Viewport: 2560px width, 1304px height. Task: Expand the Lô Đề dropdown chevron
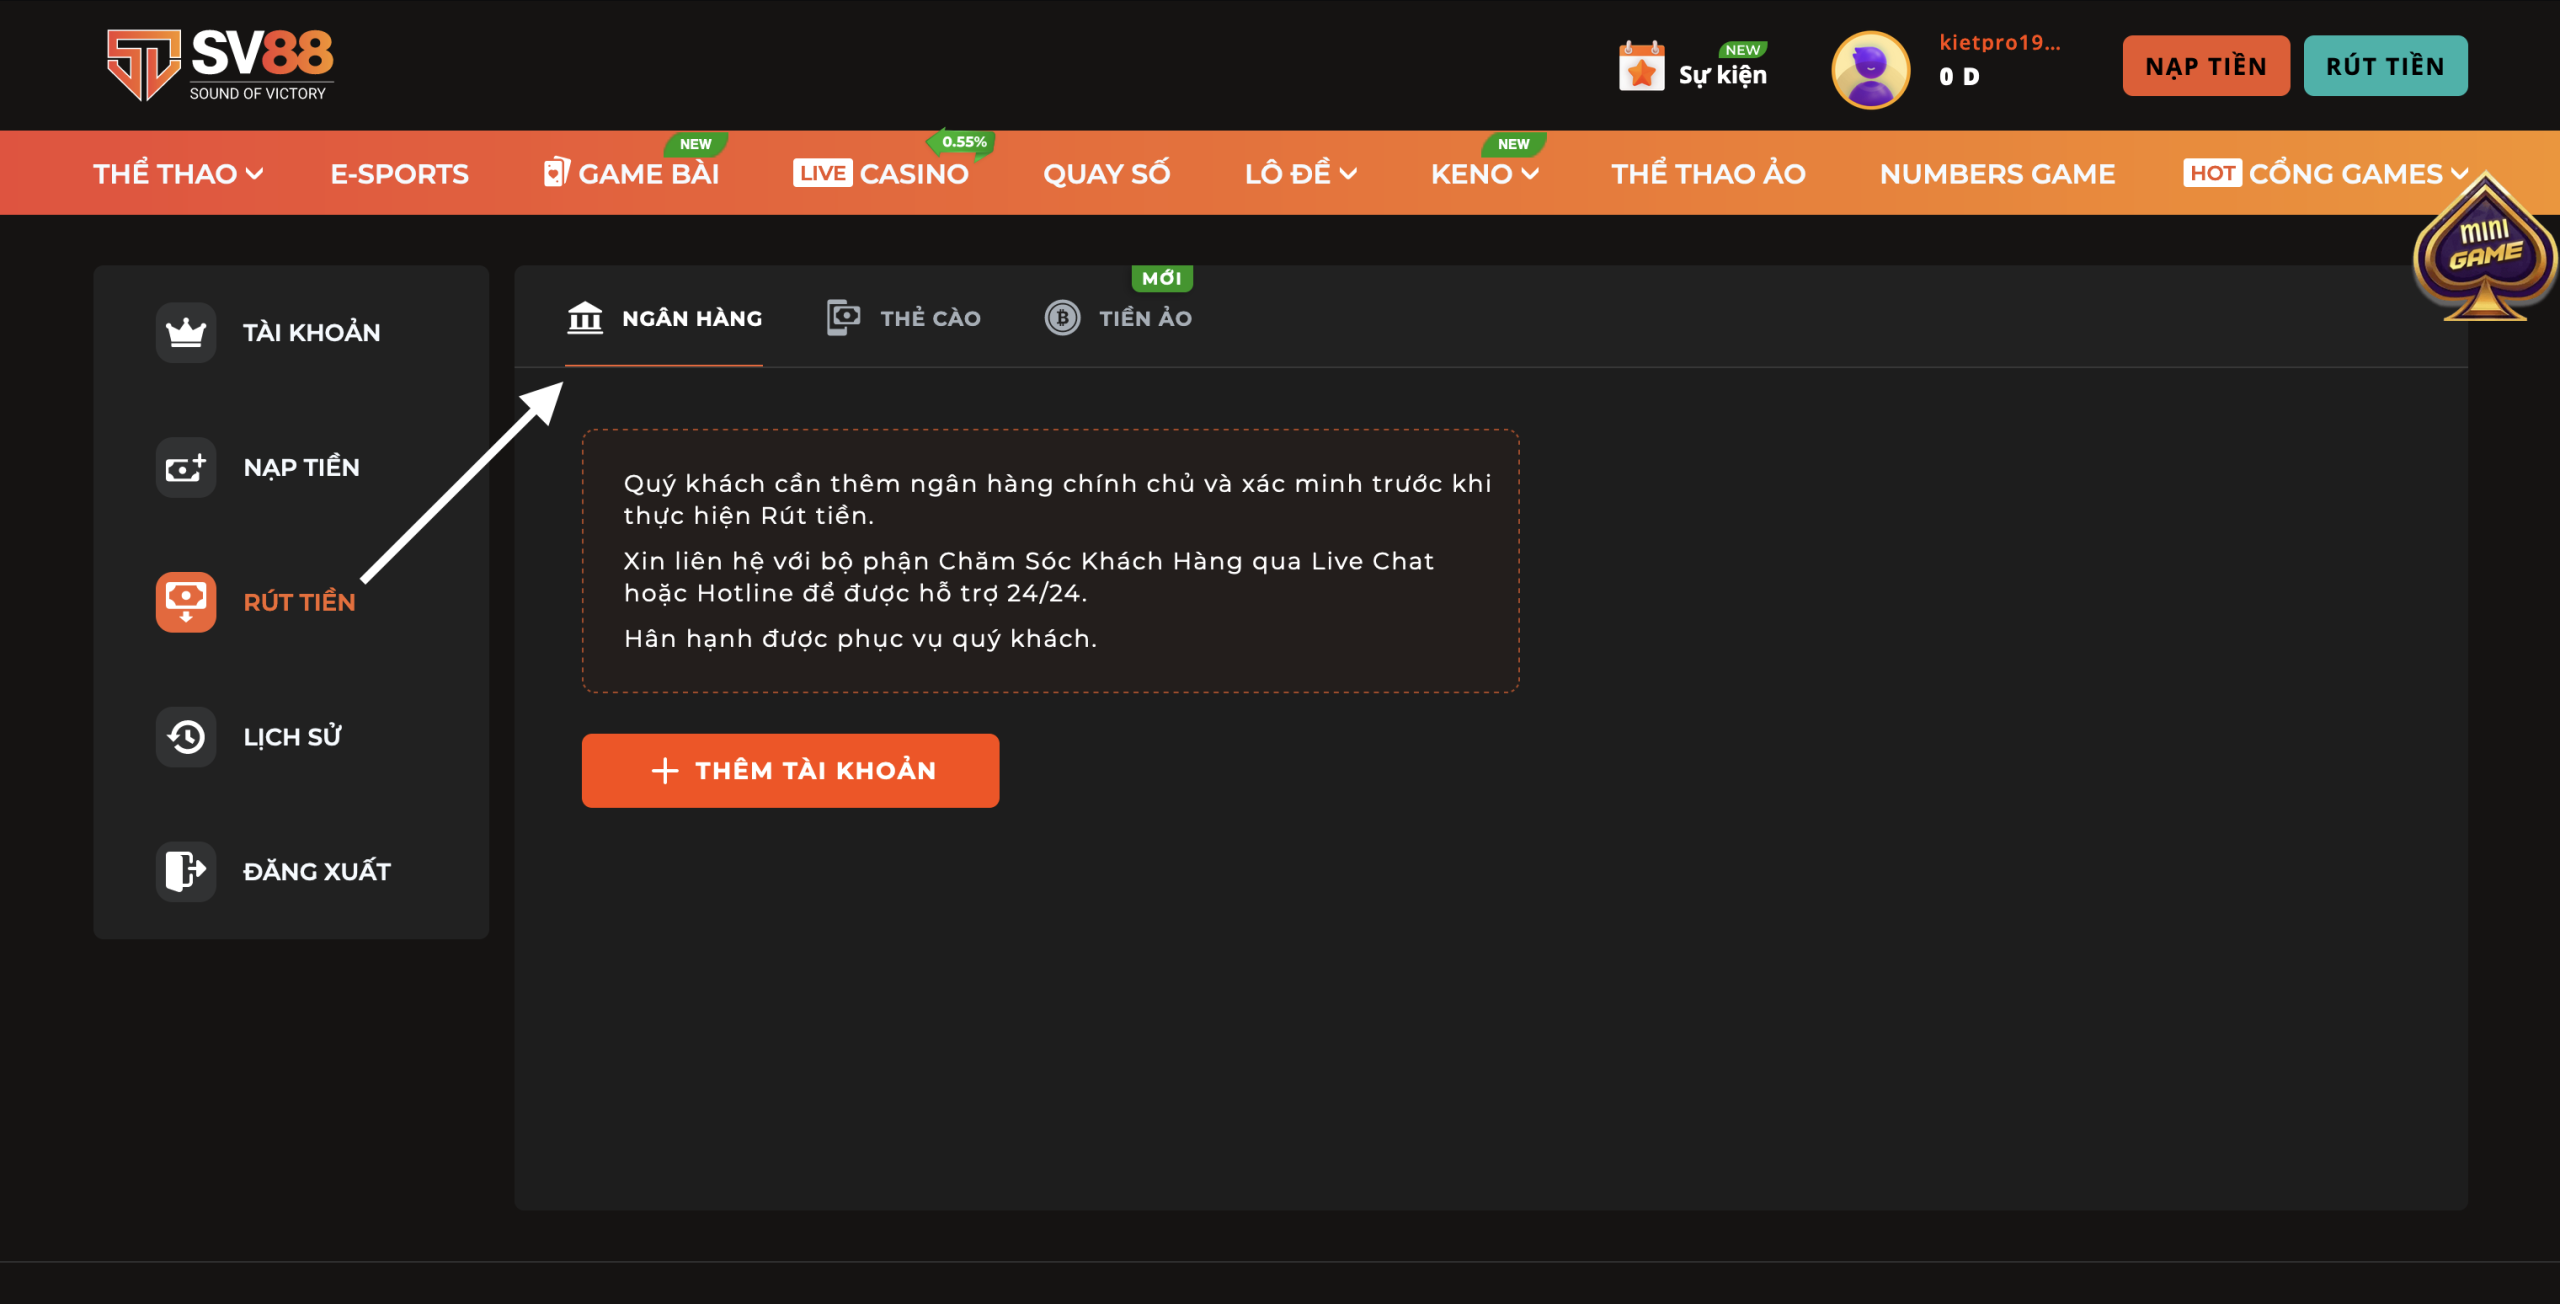pos(1348,174)
